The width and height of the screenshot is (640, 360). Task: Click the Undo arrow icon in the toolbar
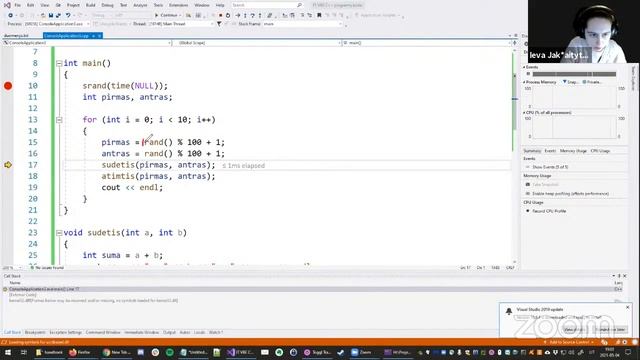pos(68,15)
